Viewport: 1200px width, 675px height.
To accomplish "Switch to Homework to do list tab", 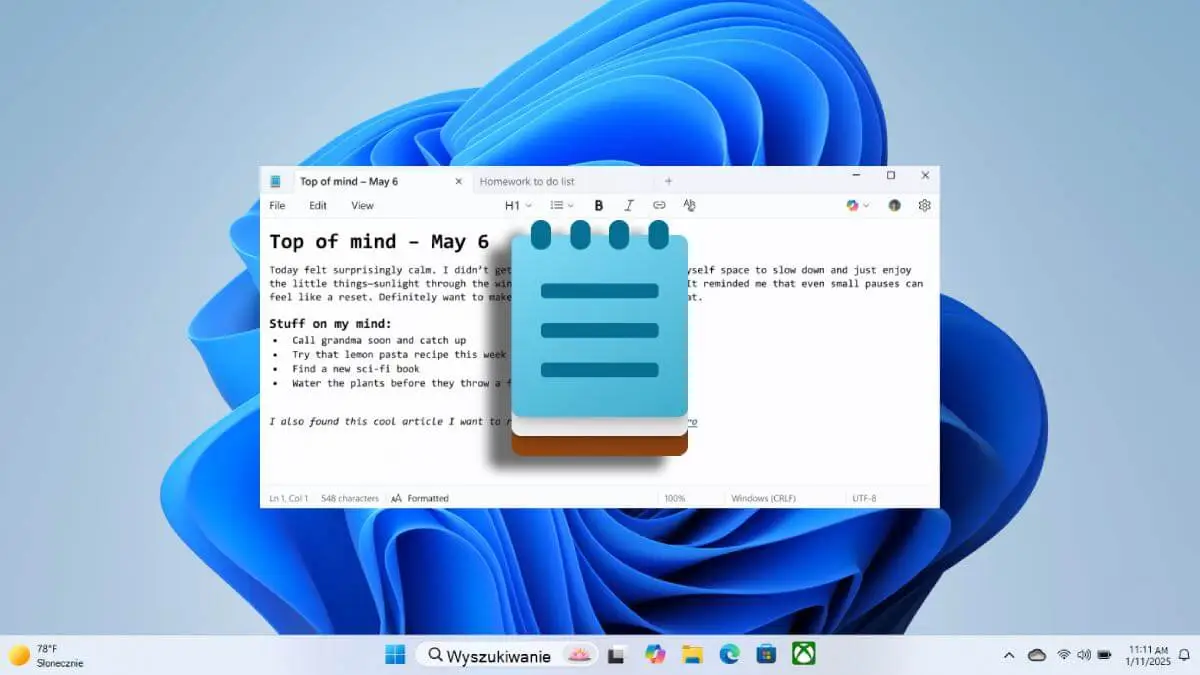I will click(527, 181).
